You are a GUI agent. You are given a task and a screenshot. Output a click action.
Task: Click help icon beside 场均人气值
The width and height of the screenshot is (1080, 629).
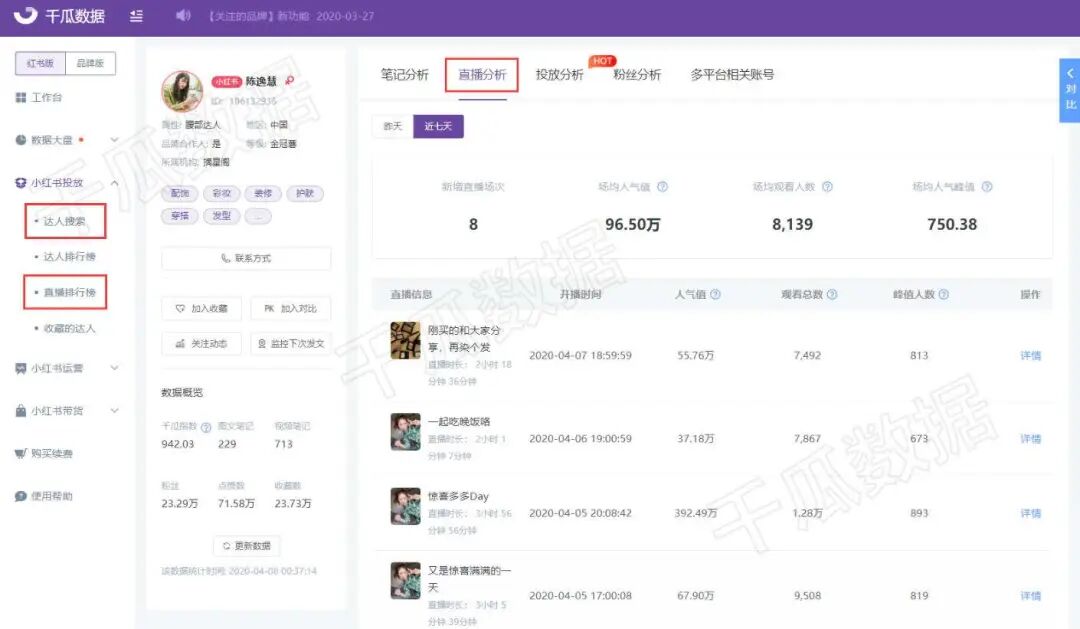pyautogui.click(x=662, y=187)
